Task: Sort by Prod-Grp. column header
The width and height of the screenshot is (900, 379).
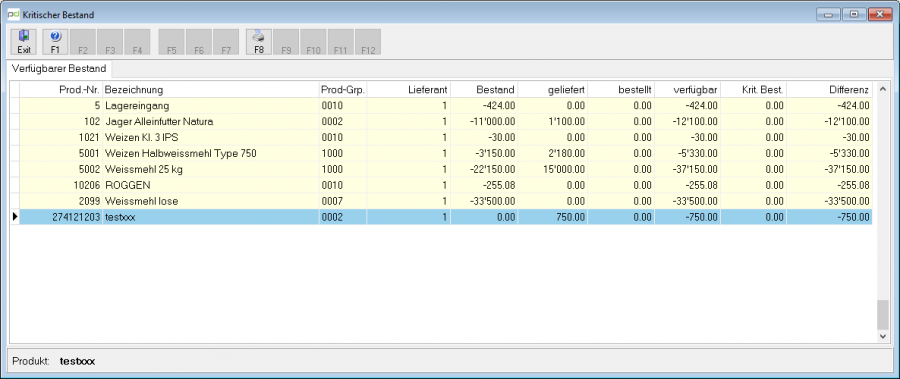Action: pyautogui.click(x=343, y=90)
